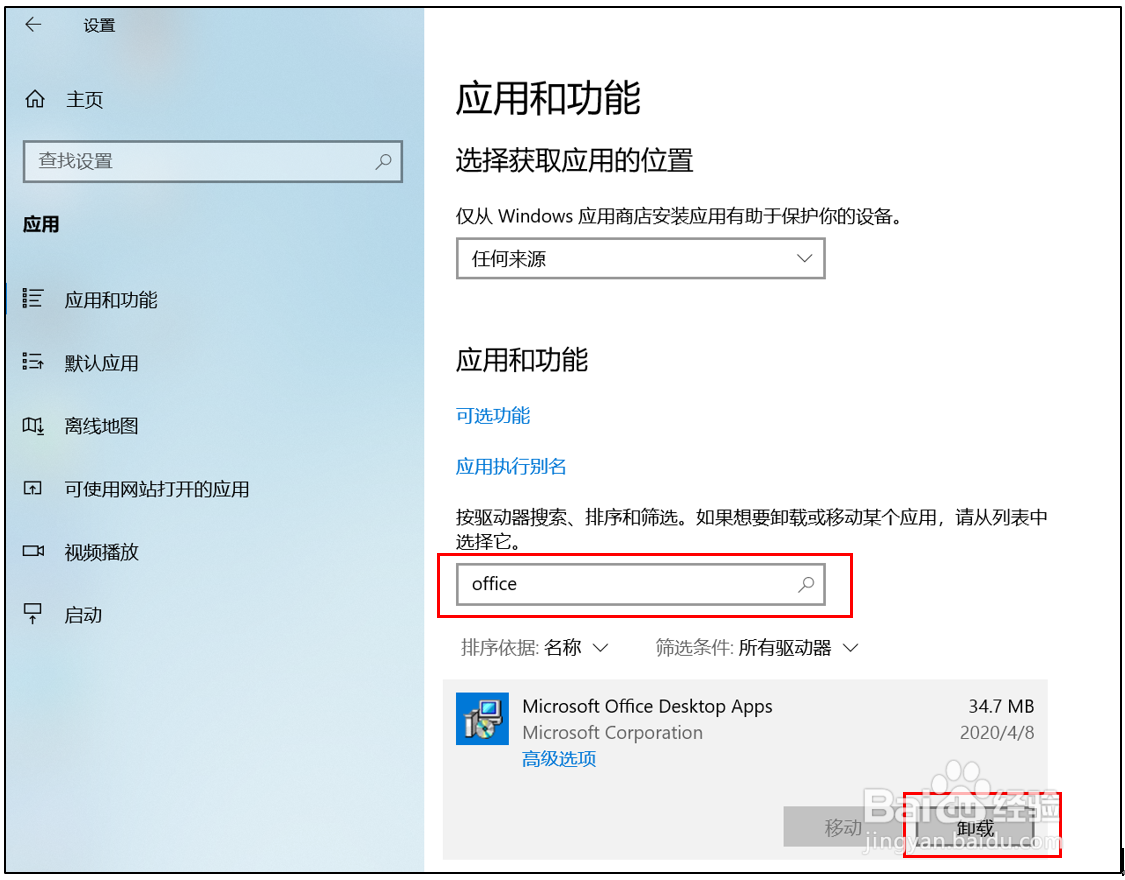1125x880 pixels.
Task: Open 可使用网站打开的应用 page
Action: pyautogui.click(x=157, y=489)
